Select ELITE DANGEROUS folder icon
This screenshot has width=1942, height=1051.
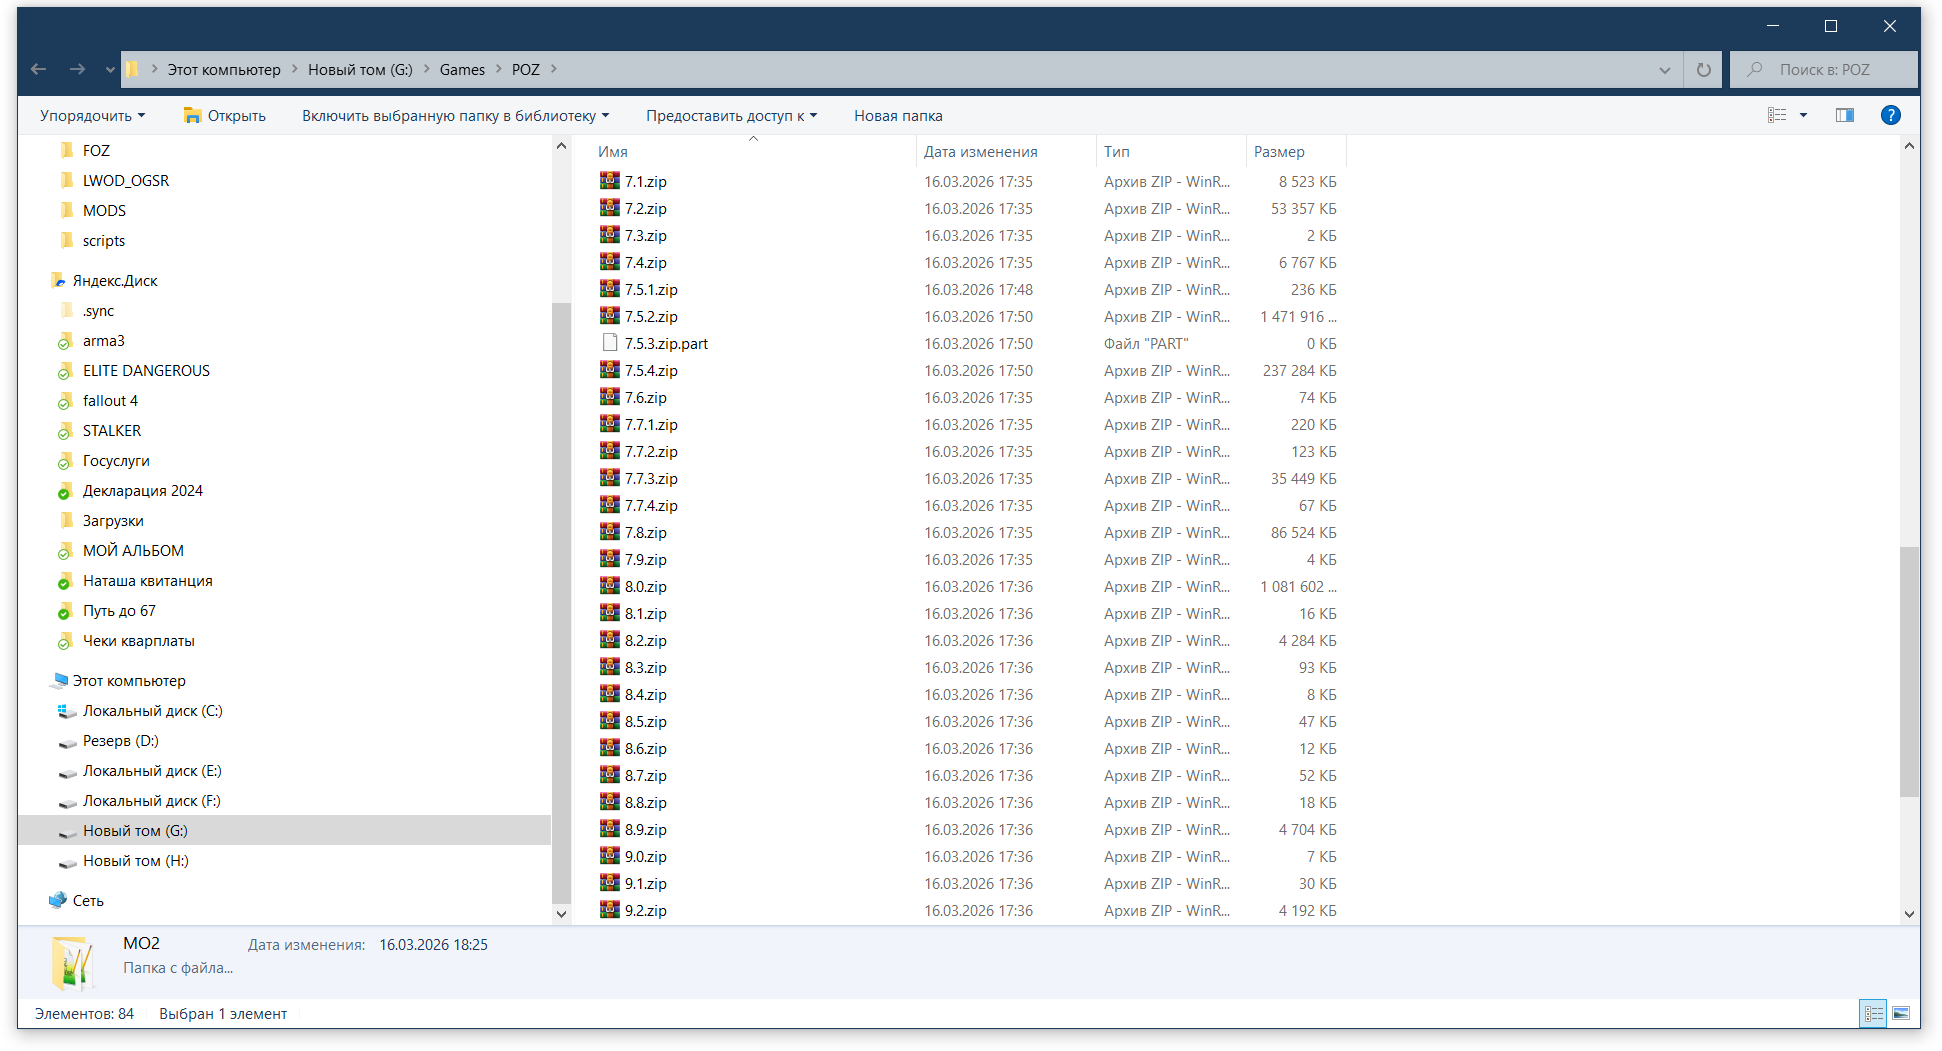click(65, 371)
